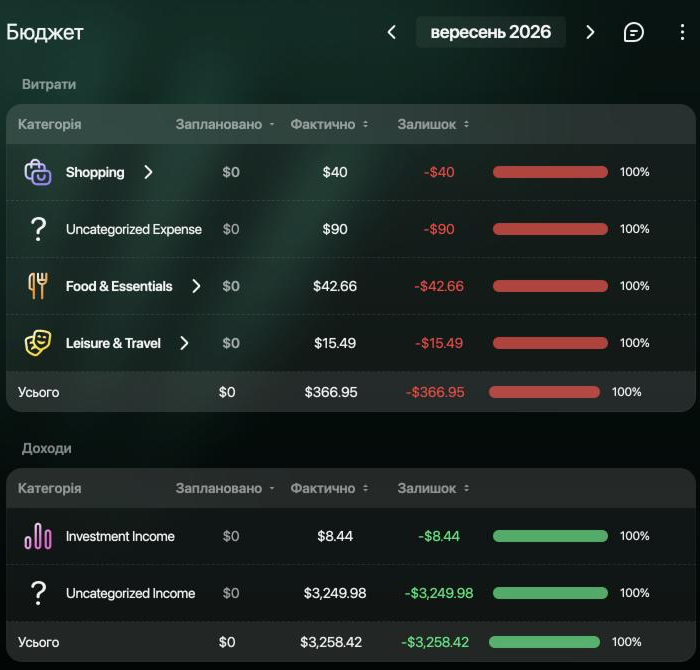Open the Leisure & Travel category
Screen dimensions: 700x670
point(113,343)
